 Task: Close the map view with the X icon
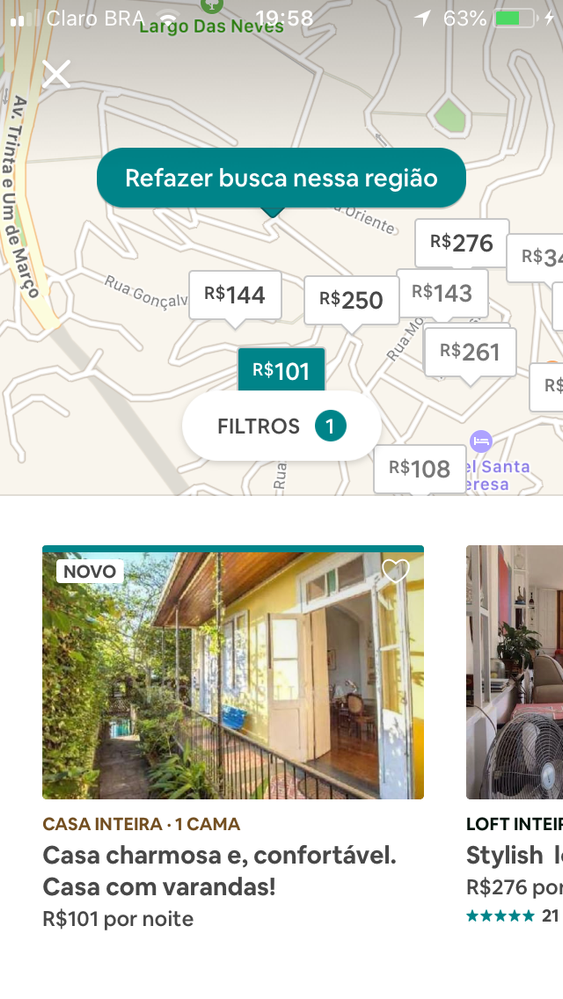(56, 74)
